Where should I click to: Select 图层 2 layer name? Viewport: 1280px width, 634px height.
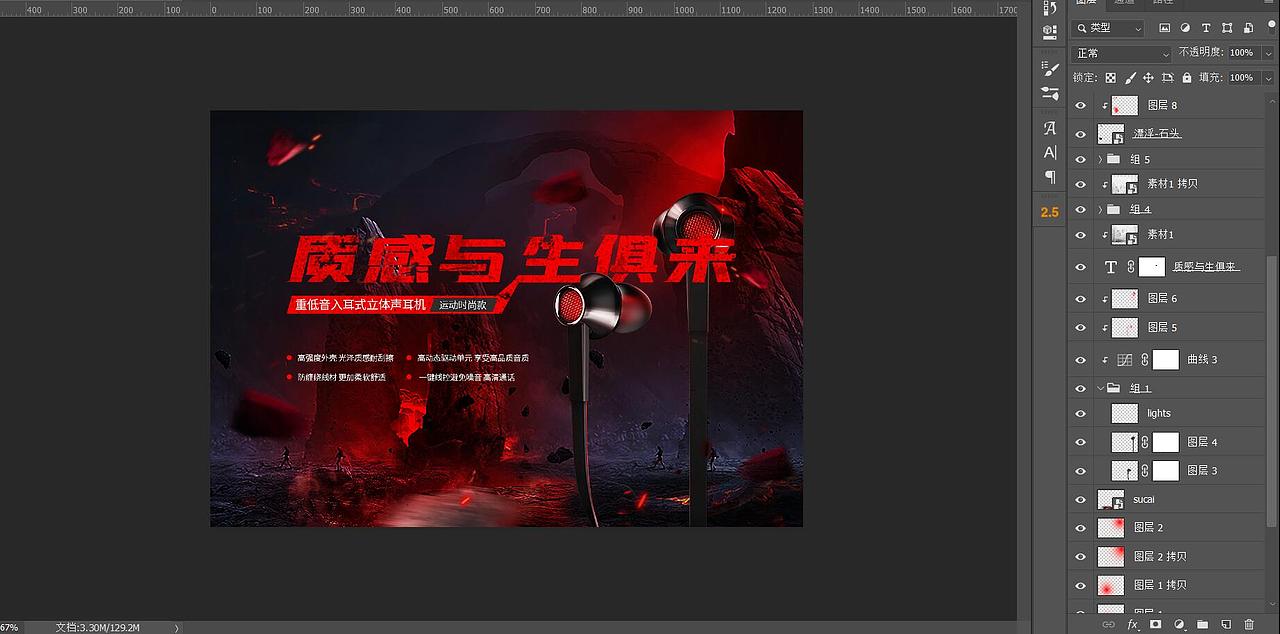[x=1148, y=527]
